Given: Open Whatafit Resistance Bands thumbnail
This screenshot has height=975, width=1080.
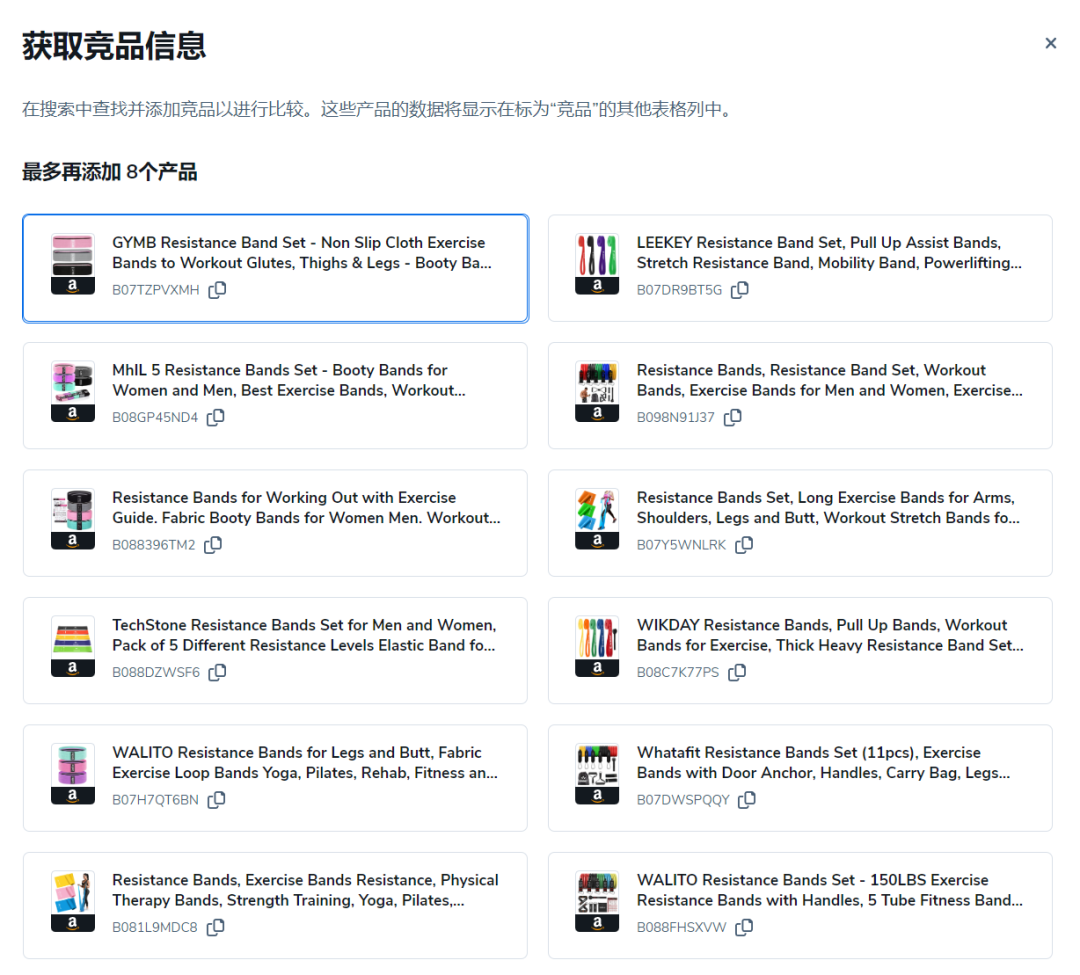Looking at the screenshot, I should tap(597, 773).
